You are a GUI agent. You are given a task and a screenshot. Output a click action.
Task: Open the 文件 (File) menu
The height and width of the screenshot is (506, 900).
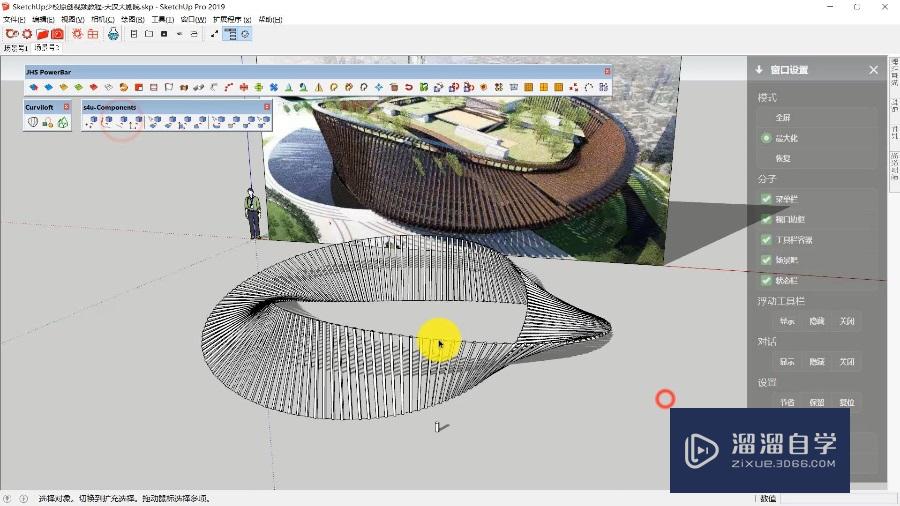(x=14, y=20)
